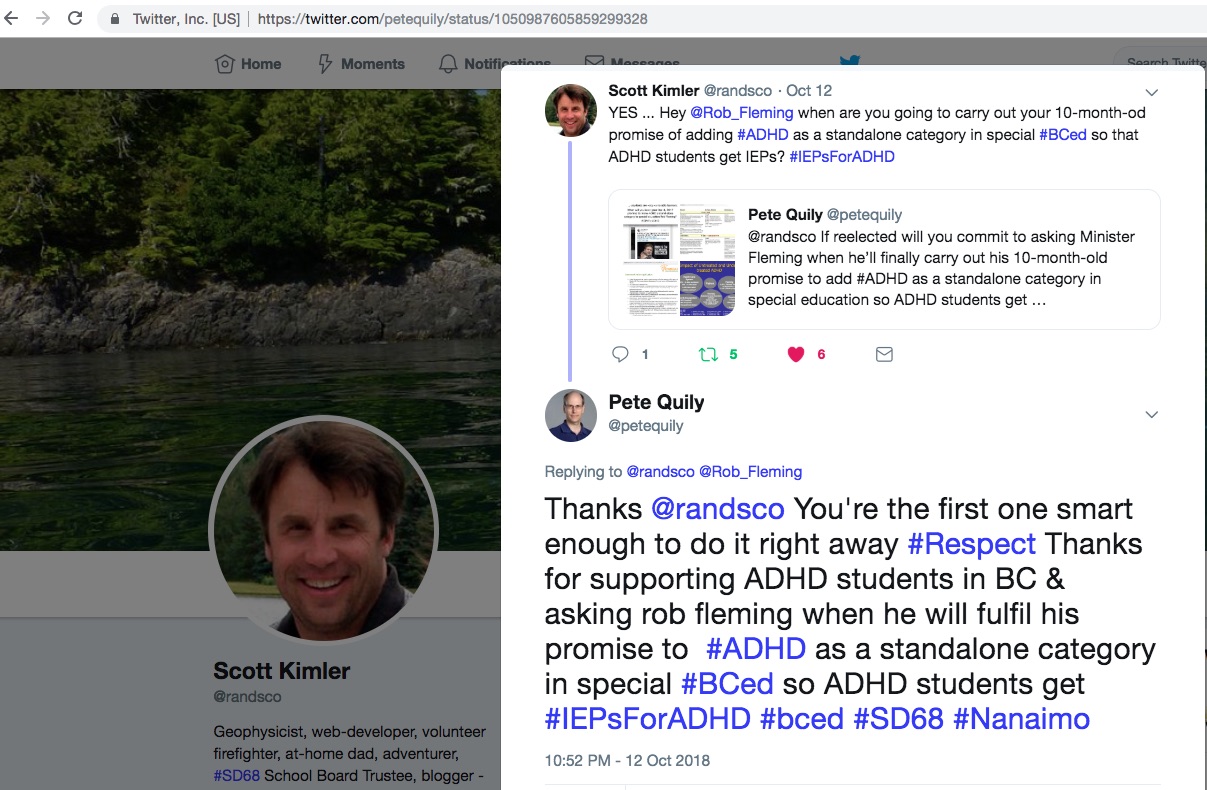Retweet Scott Kimler's tweet
The image size is (1207, 790).
[708, 354]
